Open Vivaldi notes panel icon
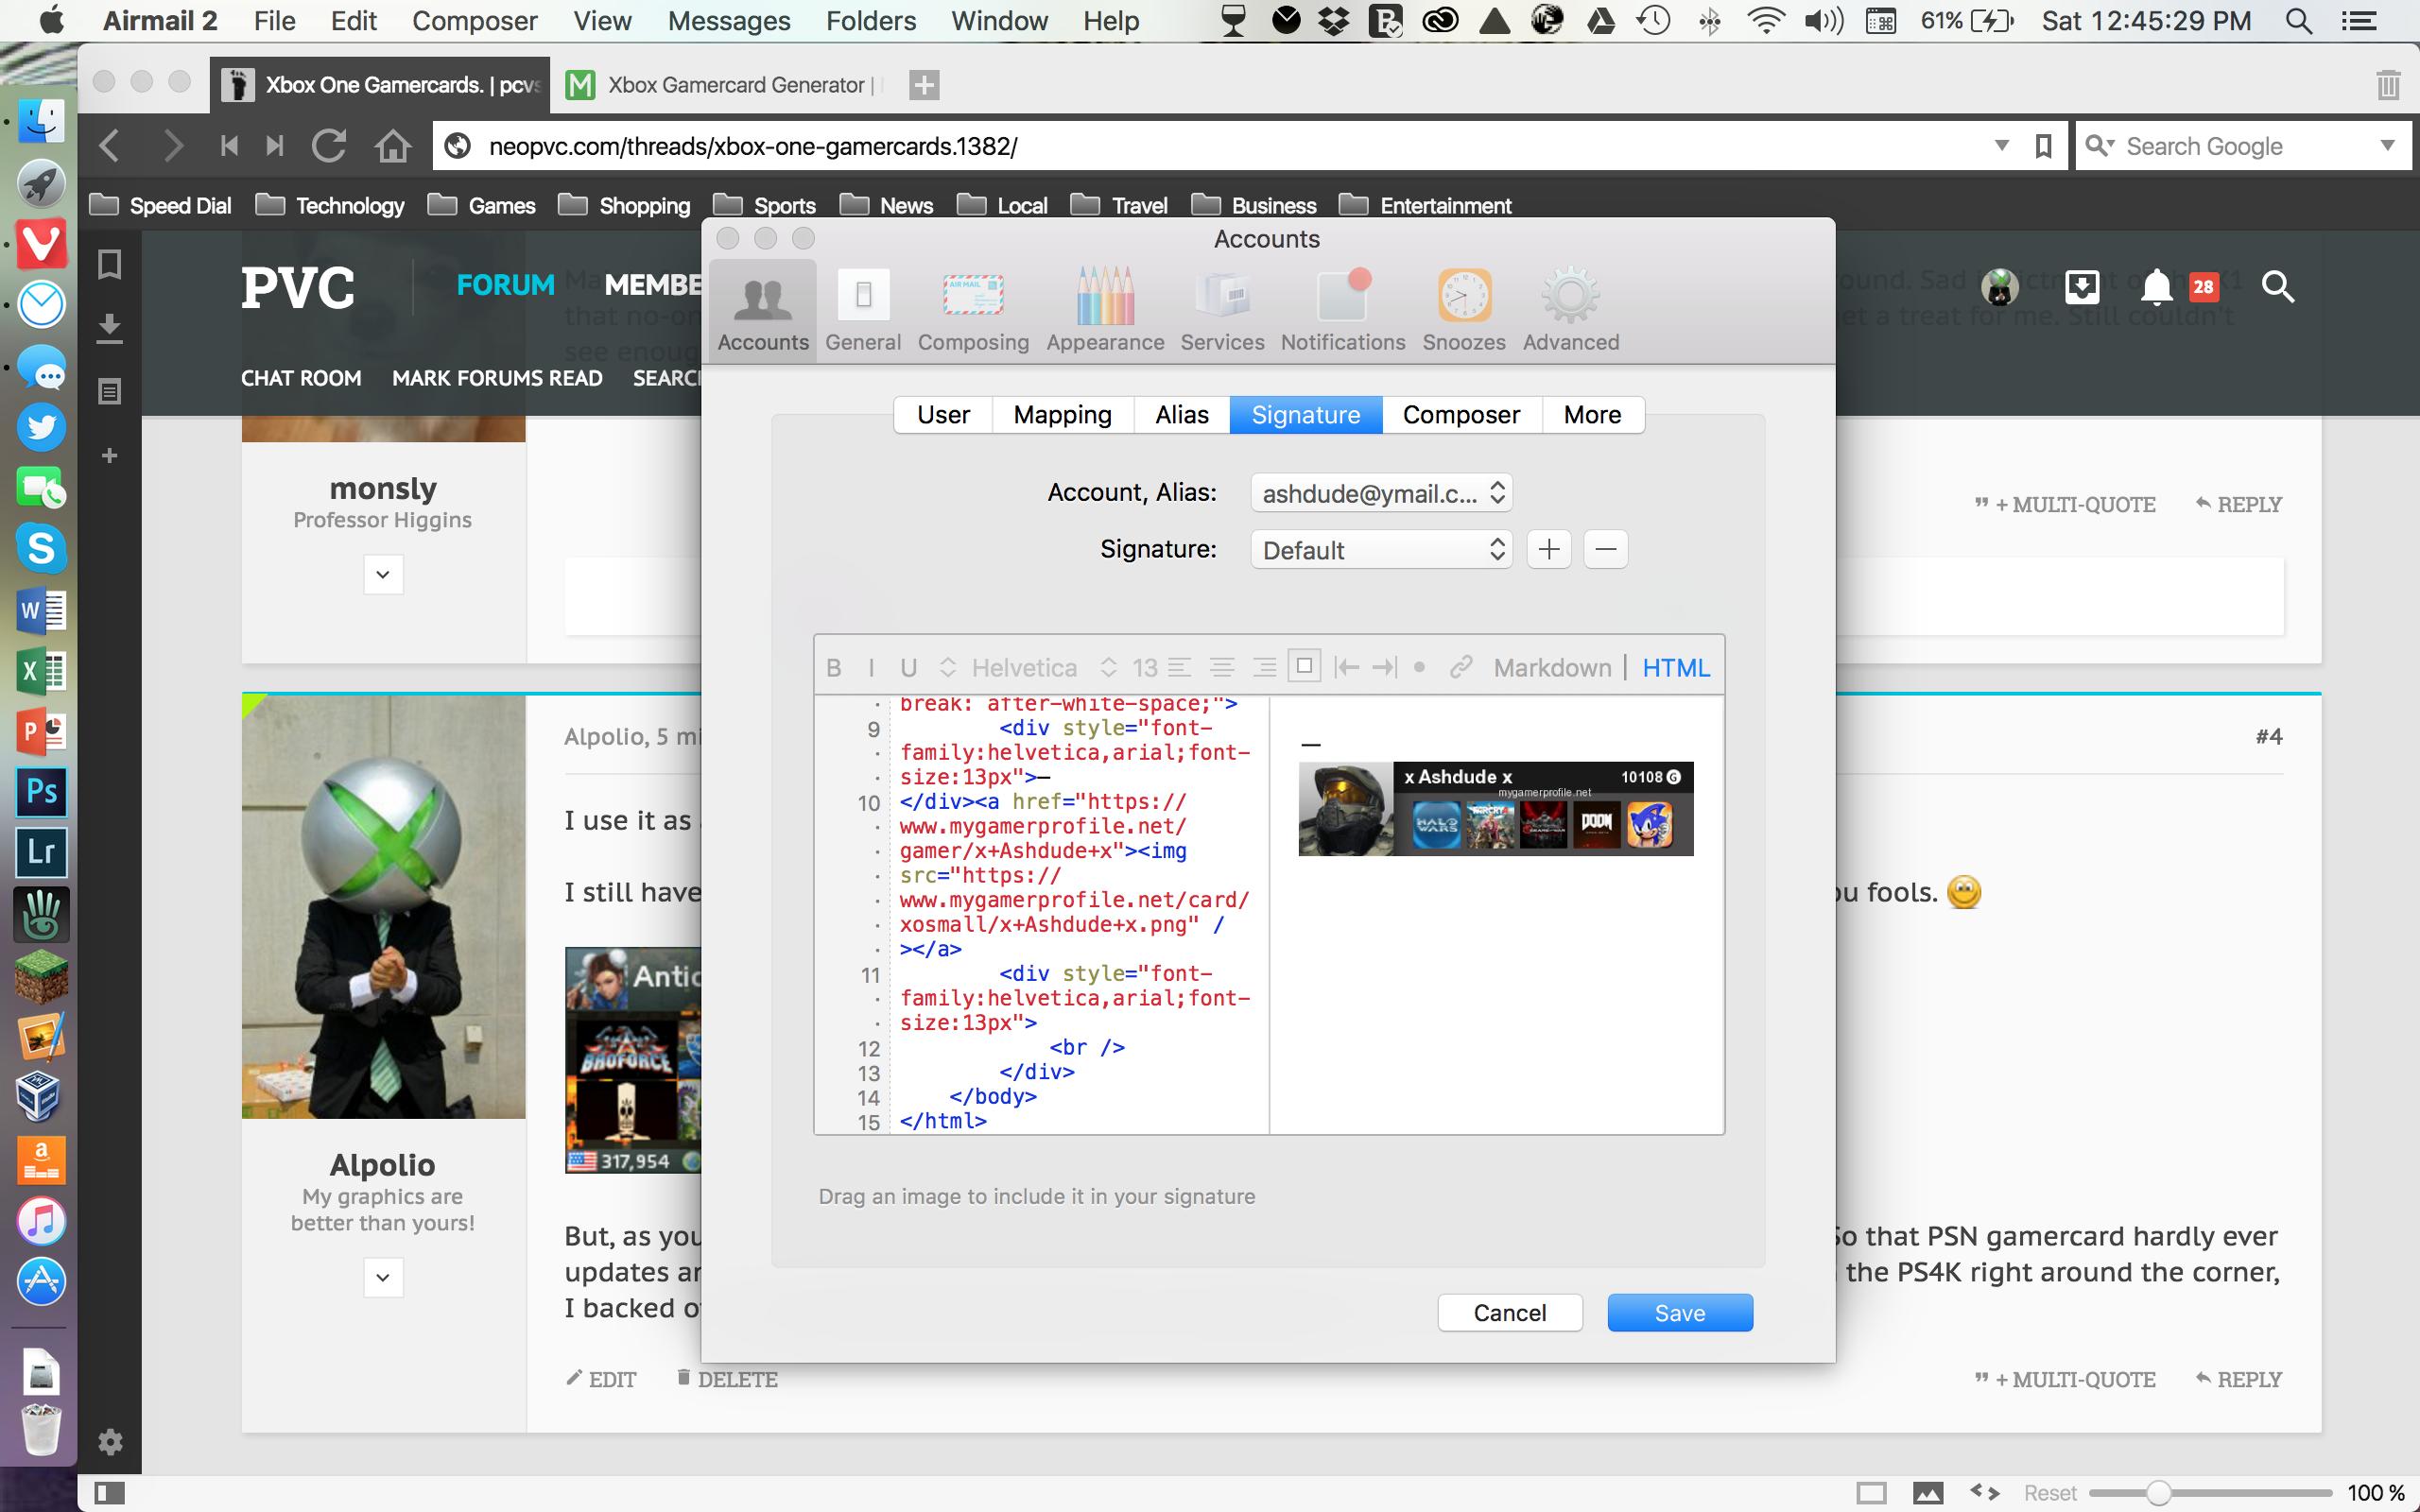2420x1512 pixels. (110, 391)
